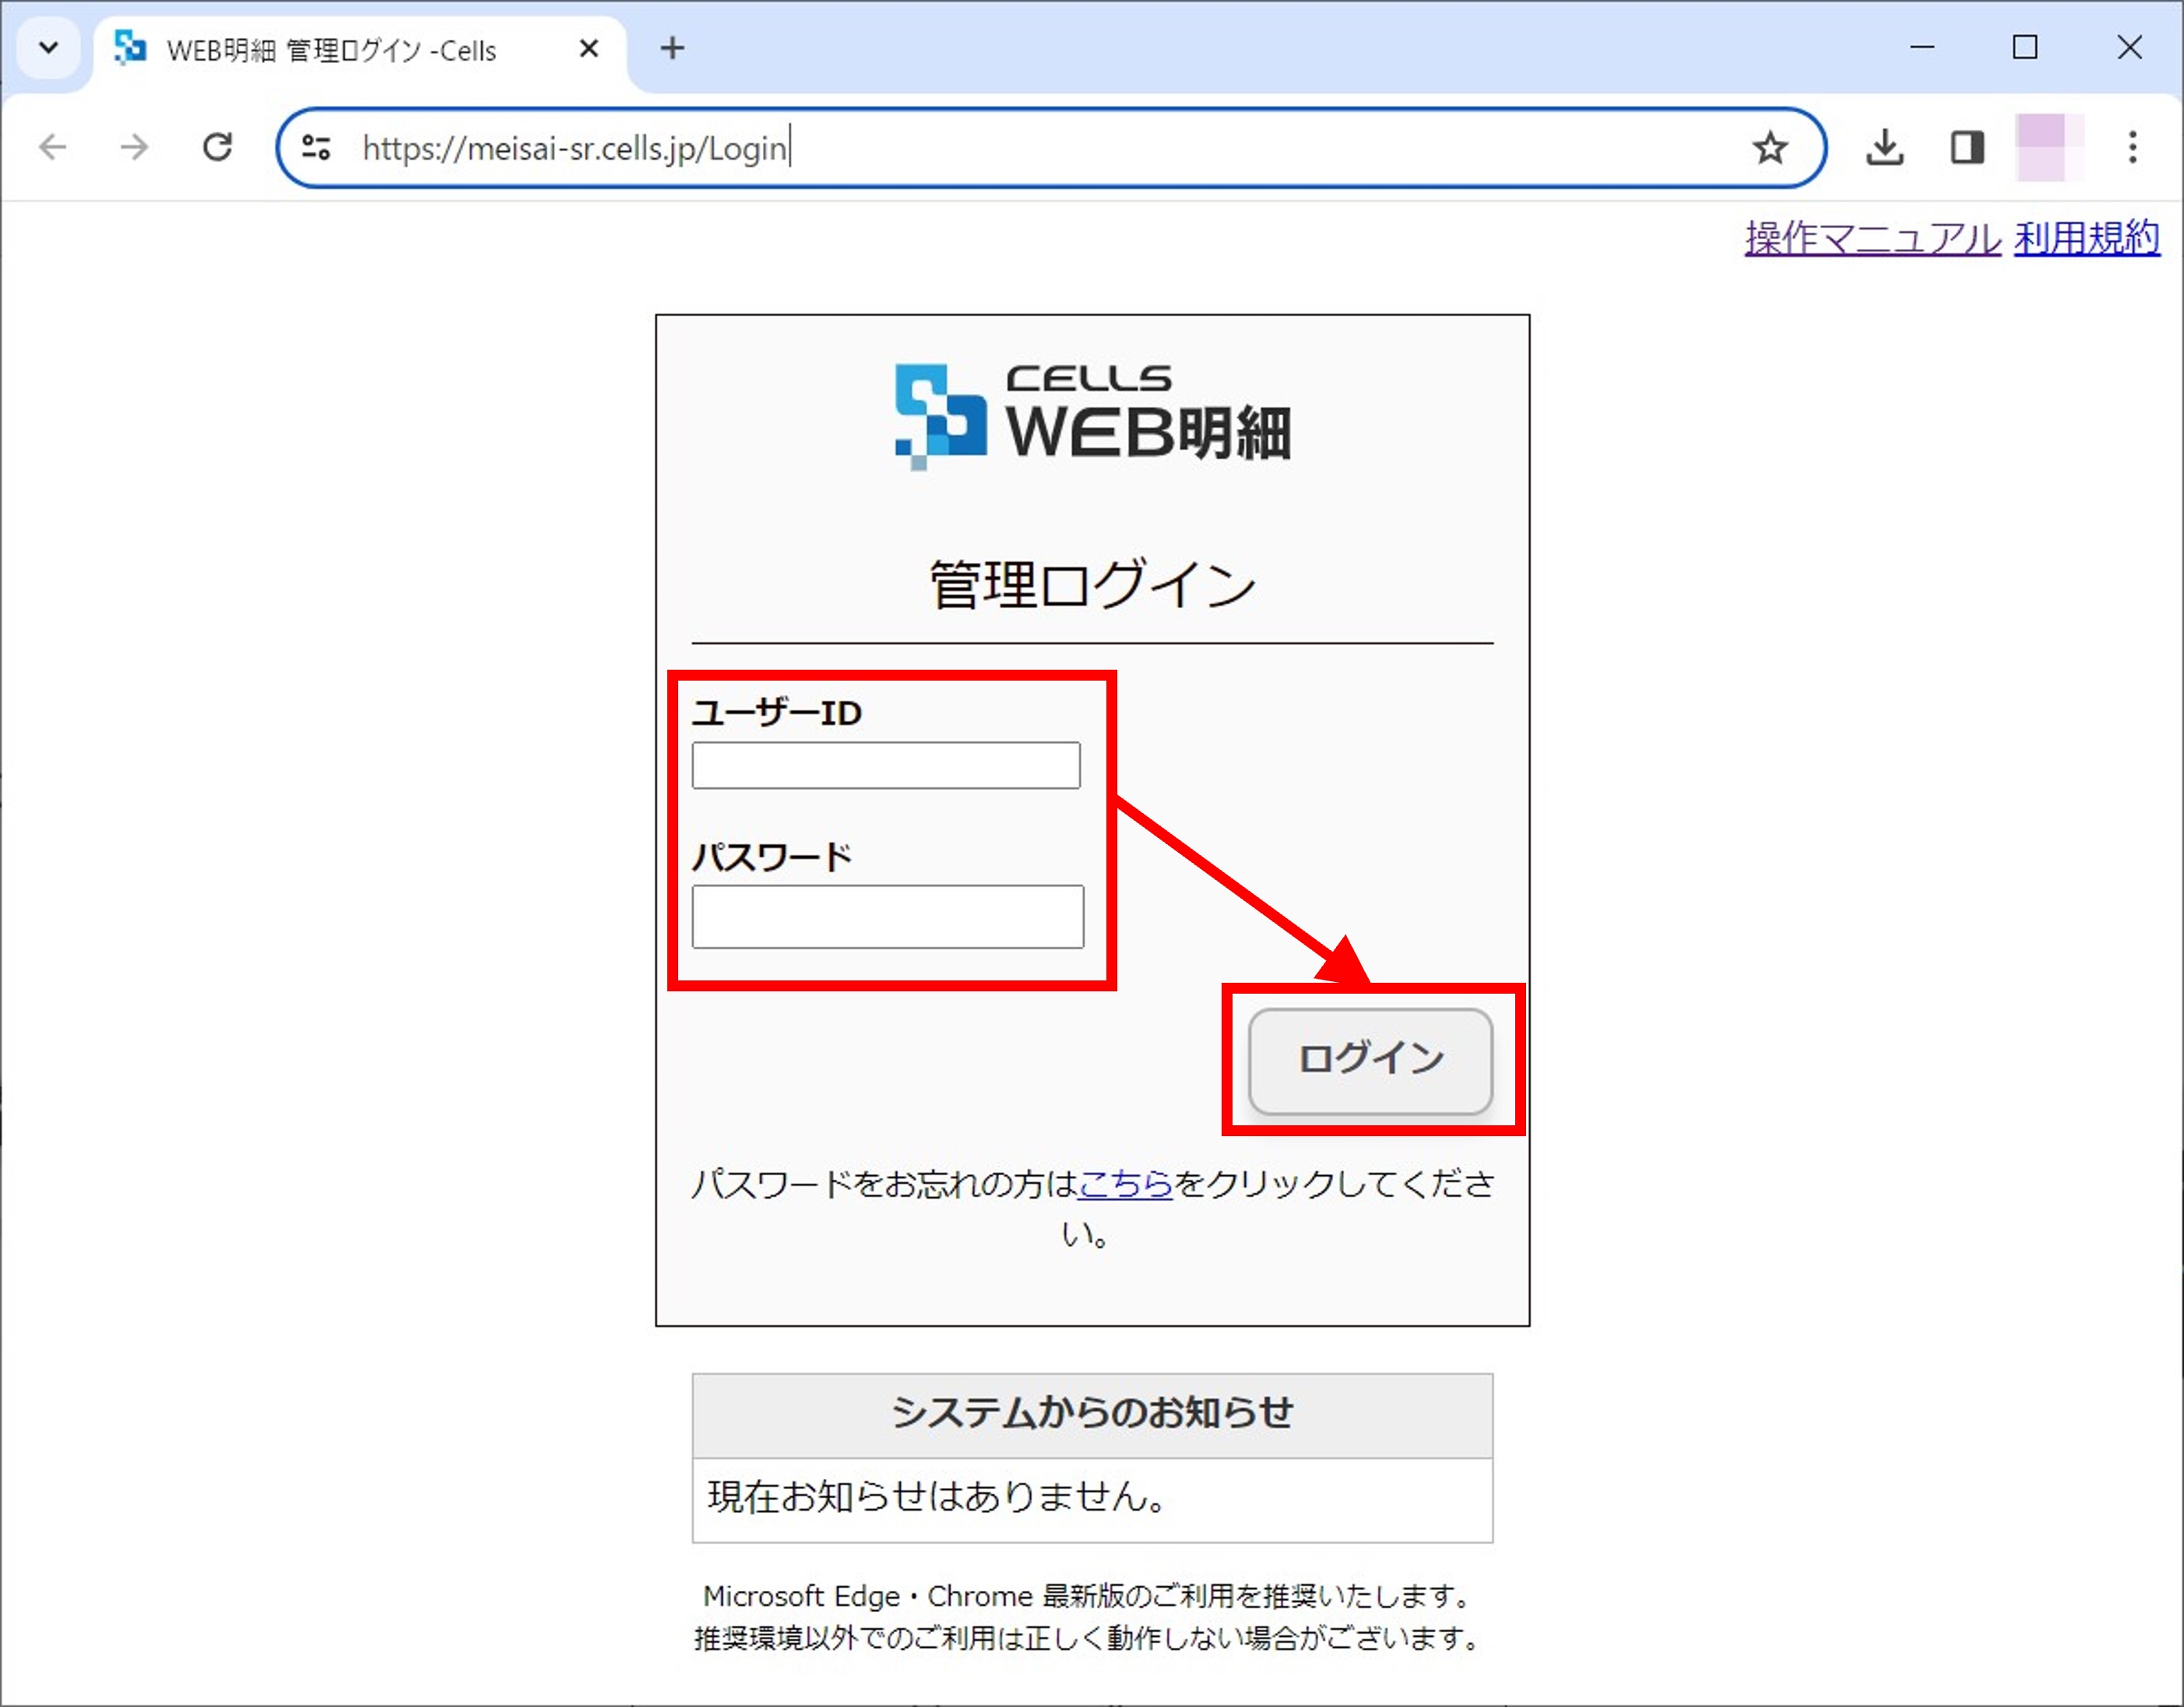Reload the login page
The height and width of the screenshot is (1707, 2184).
[x=217, y=148]
